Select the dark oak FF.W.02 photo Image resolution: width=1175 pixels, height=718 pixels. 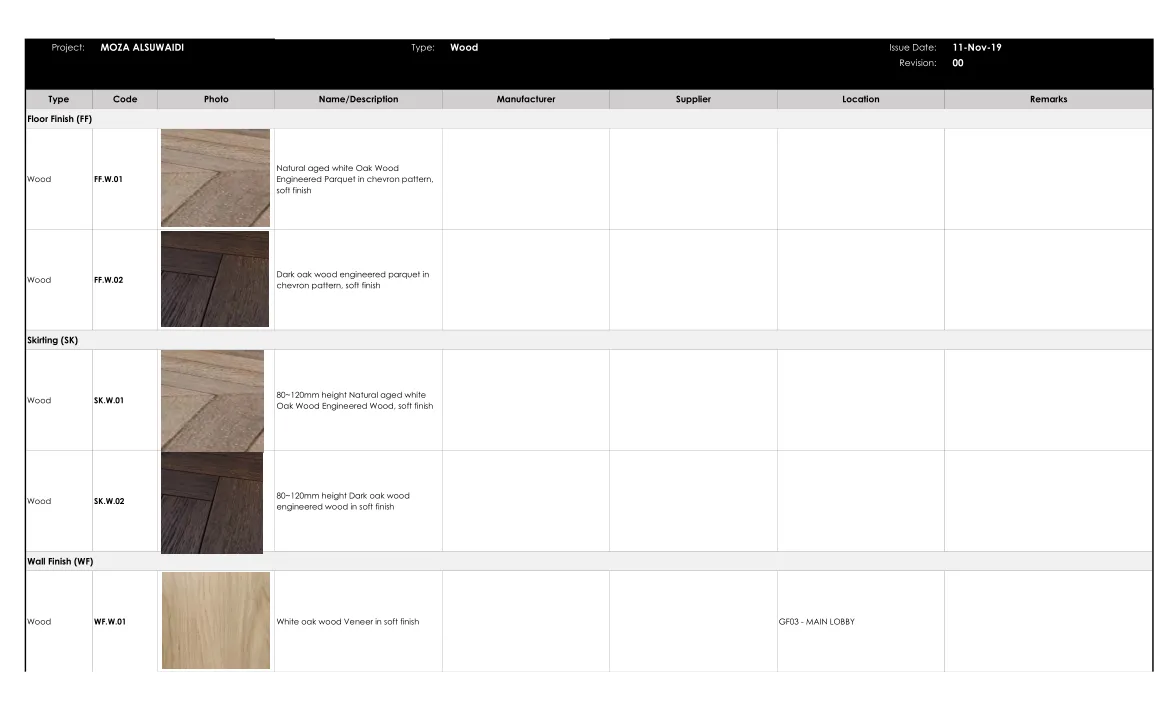215,279
